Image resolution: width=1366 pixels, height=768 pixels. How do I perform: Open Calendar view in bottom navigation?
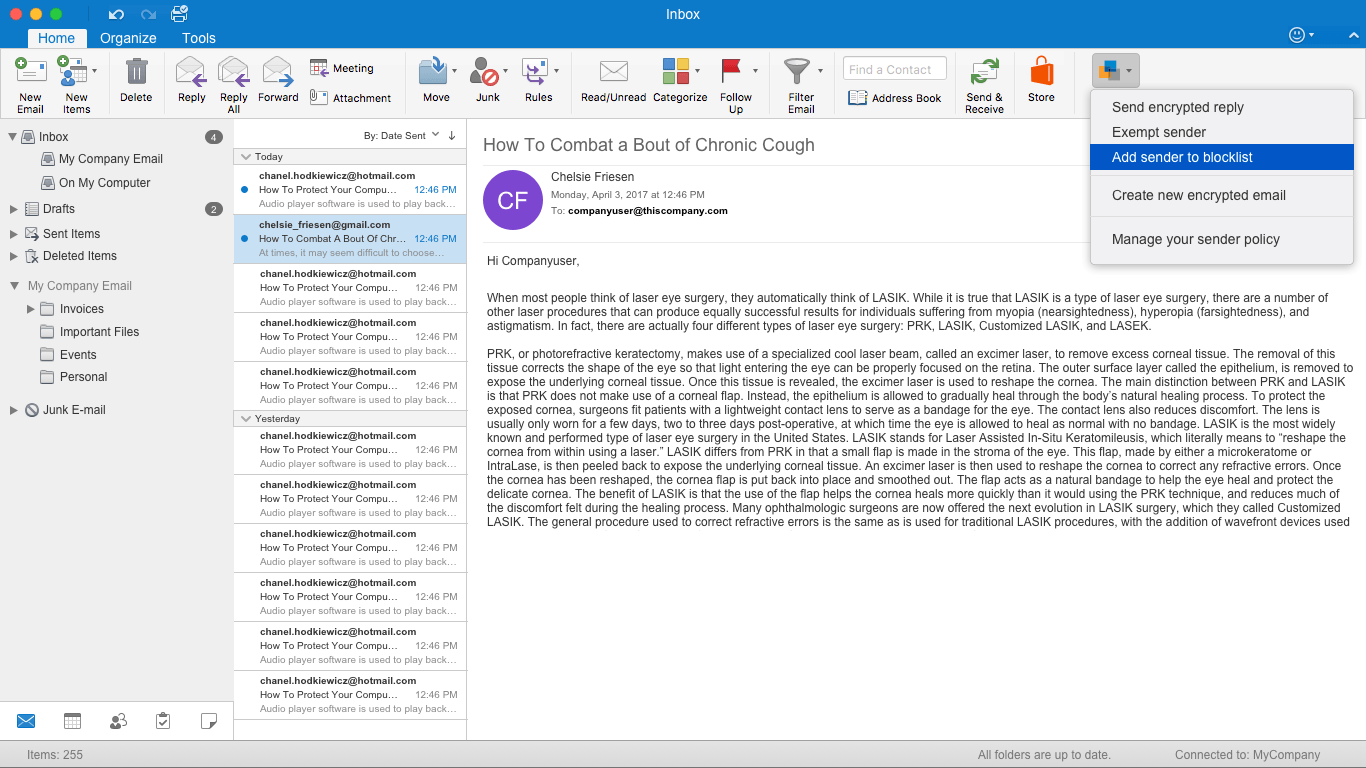72,721
